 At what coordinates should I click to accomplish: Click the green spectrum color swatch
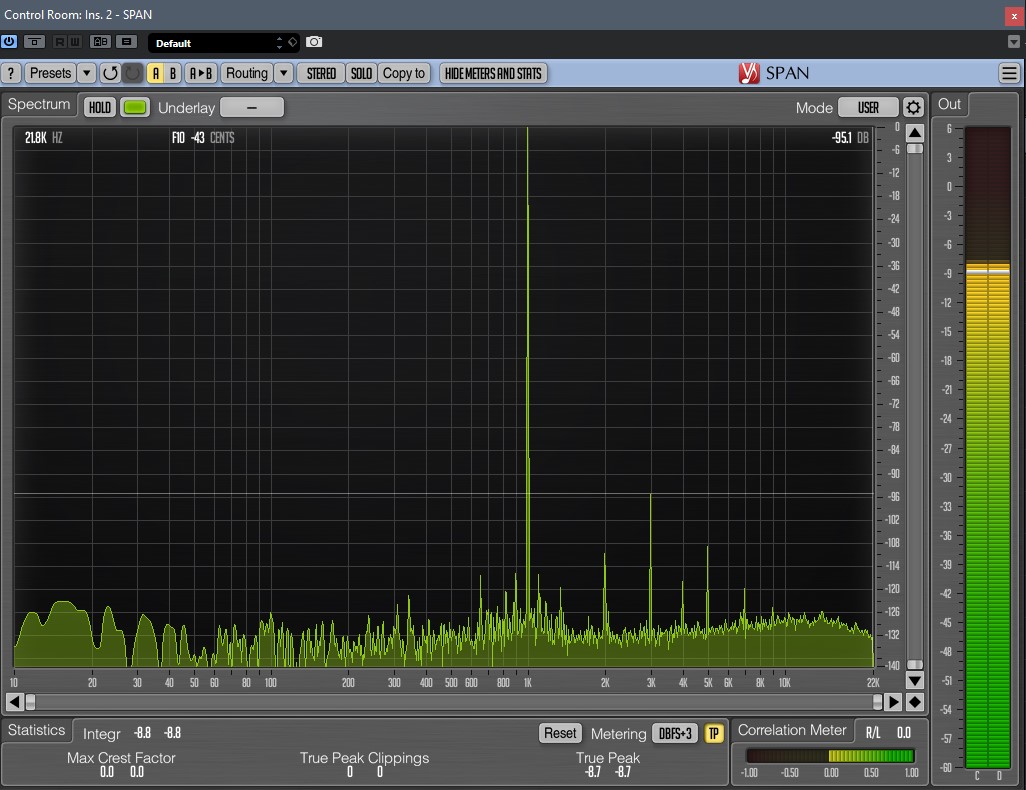(135, 107)
